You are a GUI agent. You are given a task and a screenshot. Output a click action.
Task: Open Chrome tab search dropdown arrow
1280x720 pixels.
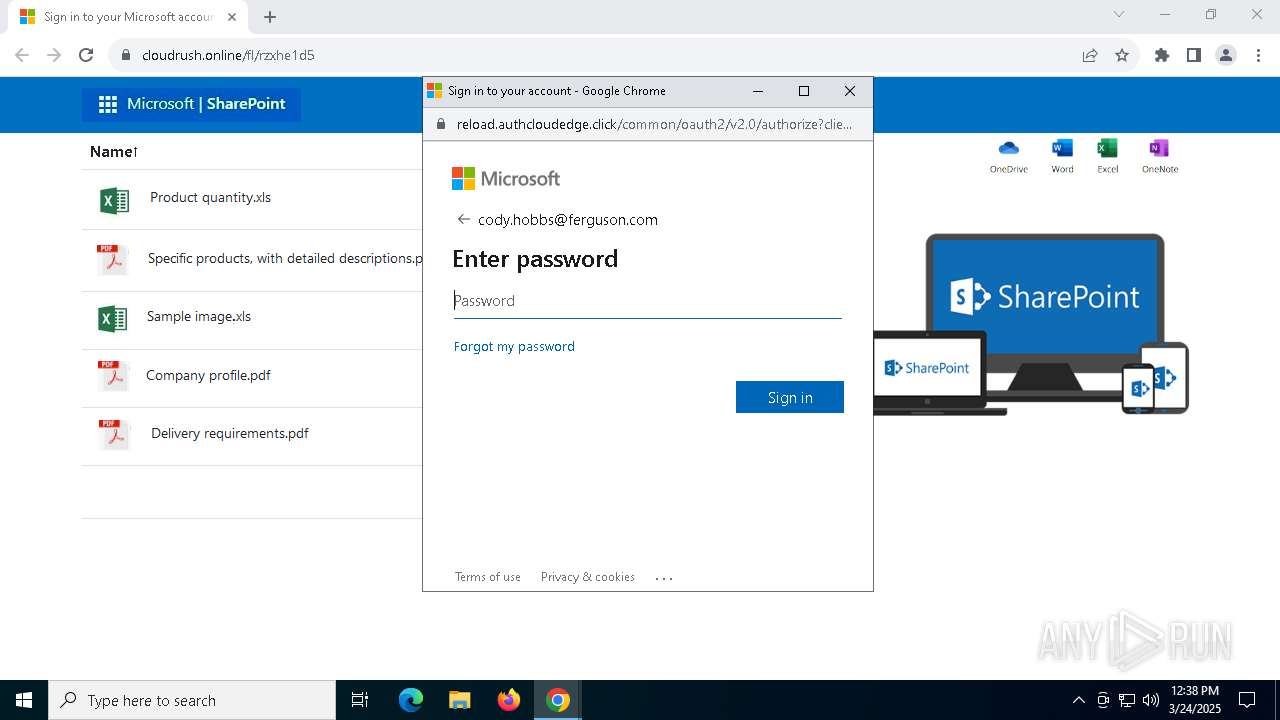[1119, 14]
